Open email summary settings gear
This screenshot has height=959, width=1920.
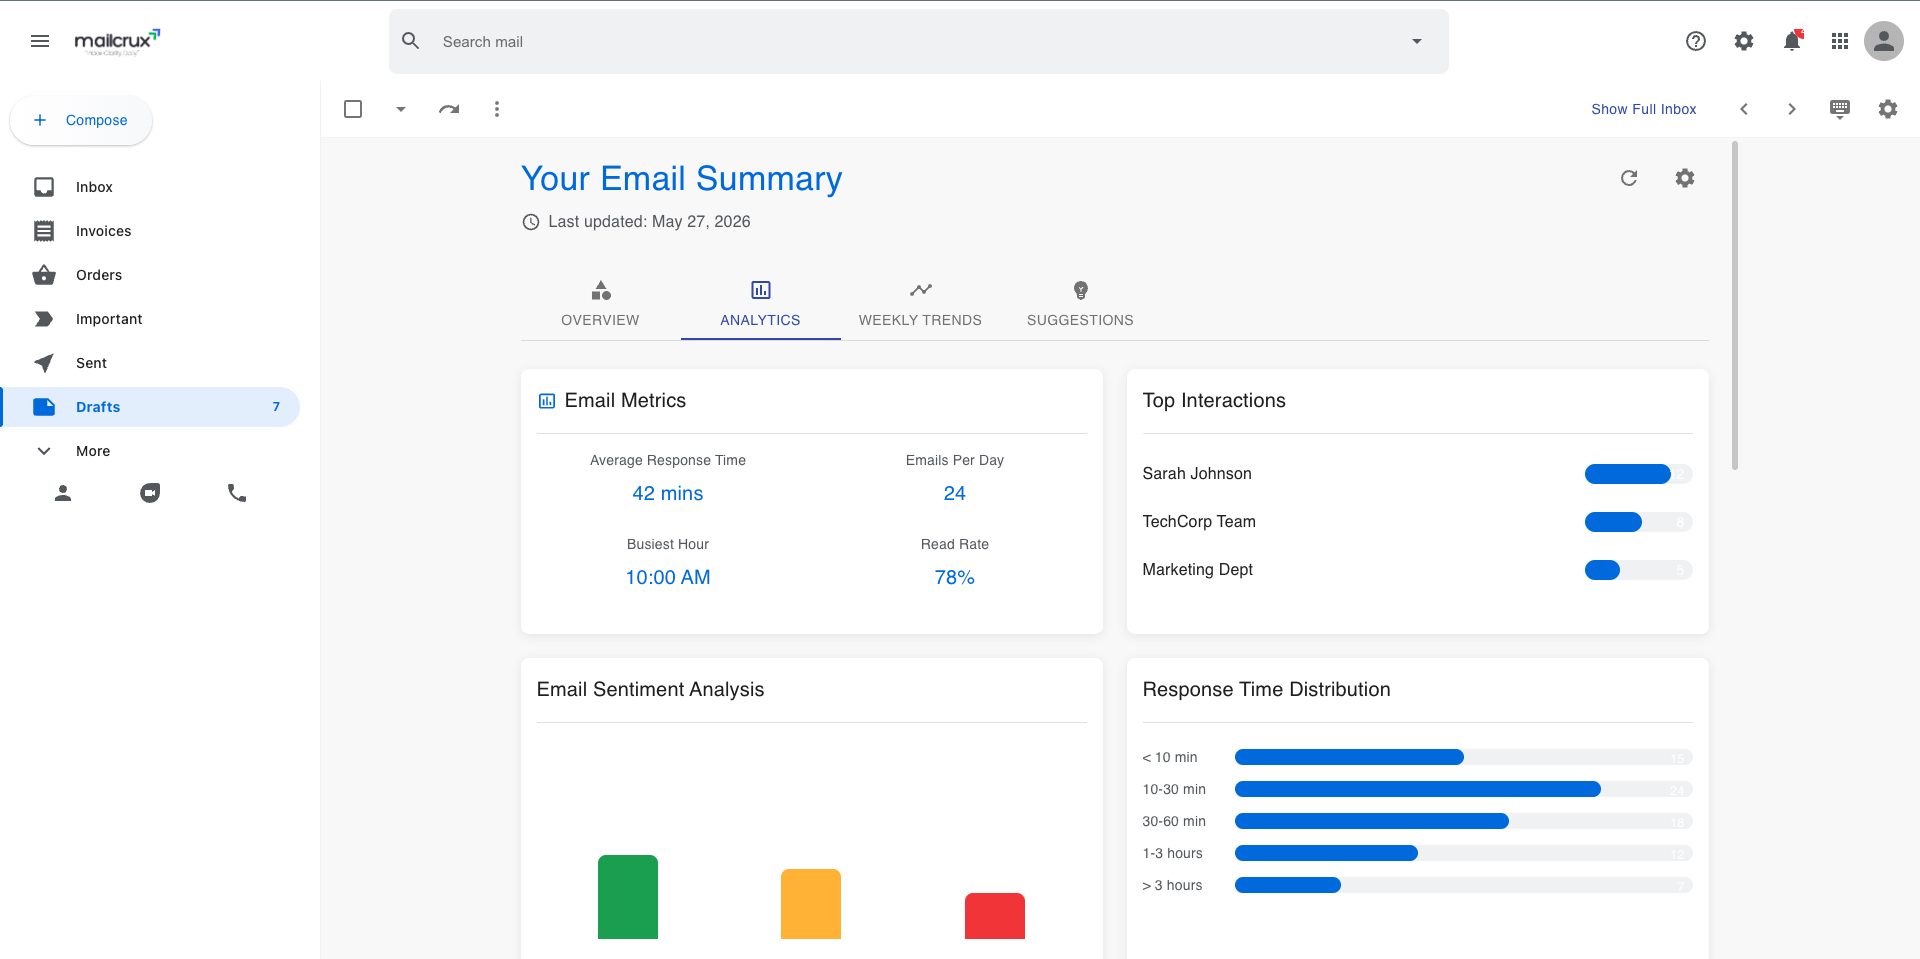[1685, 178]
